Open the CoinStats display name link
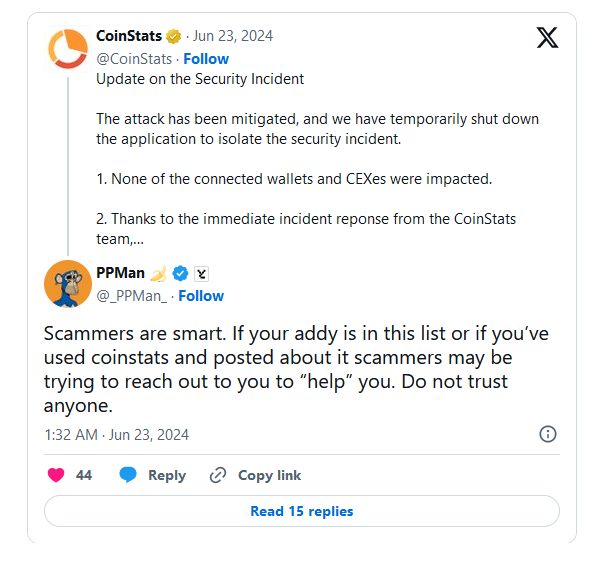This screenshot has height=563, width=600. (x=129, y=37)
